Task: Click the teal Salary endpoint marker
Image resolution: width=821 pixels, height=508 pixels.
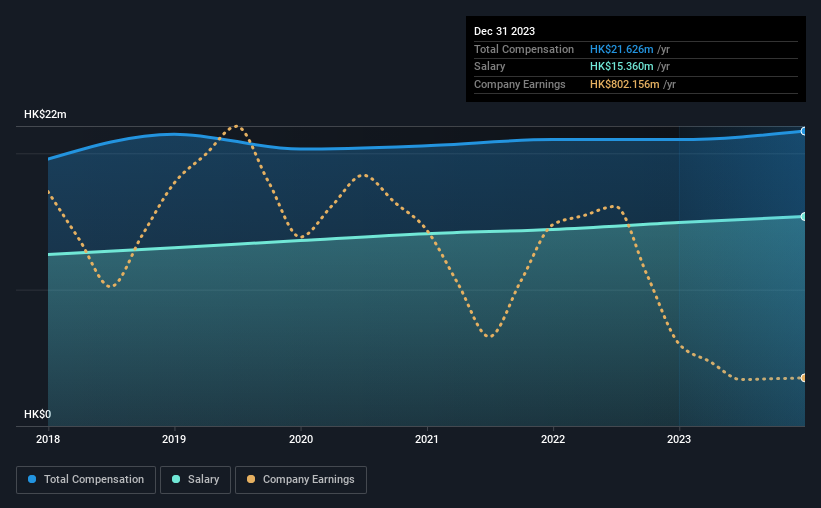Action: [803, 216]
